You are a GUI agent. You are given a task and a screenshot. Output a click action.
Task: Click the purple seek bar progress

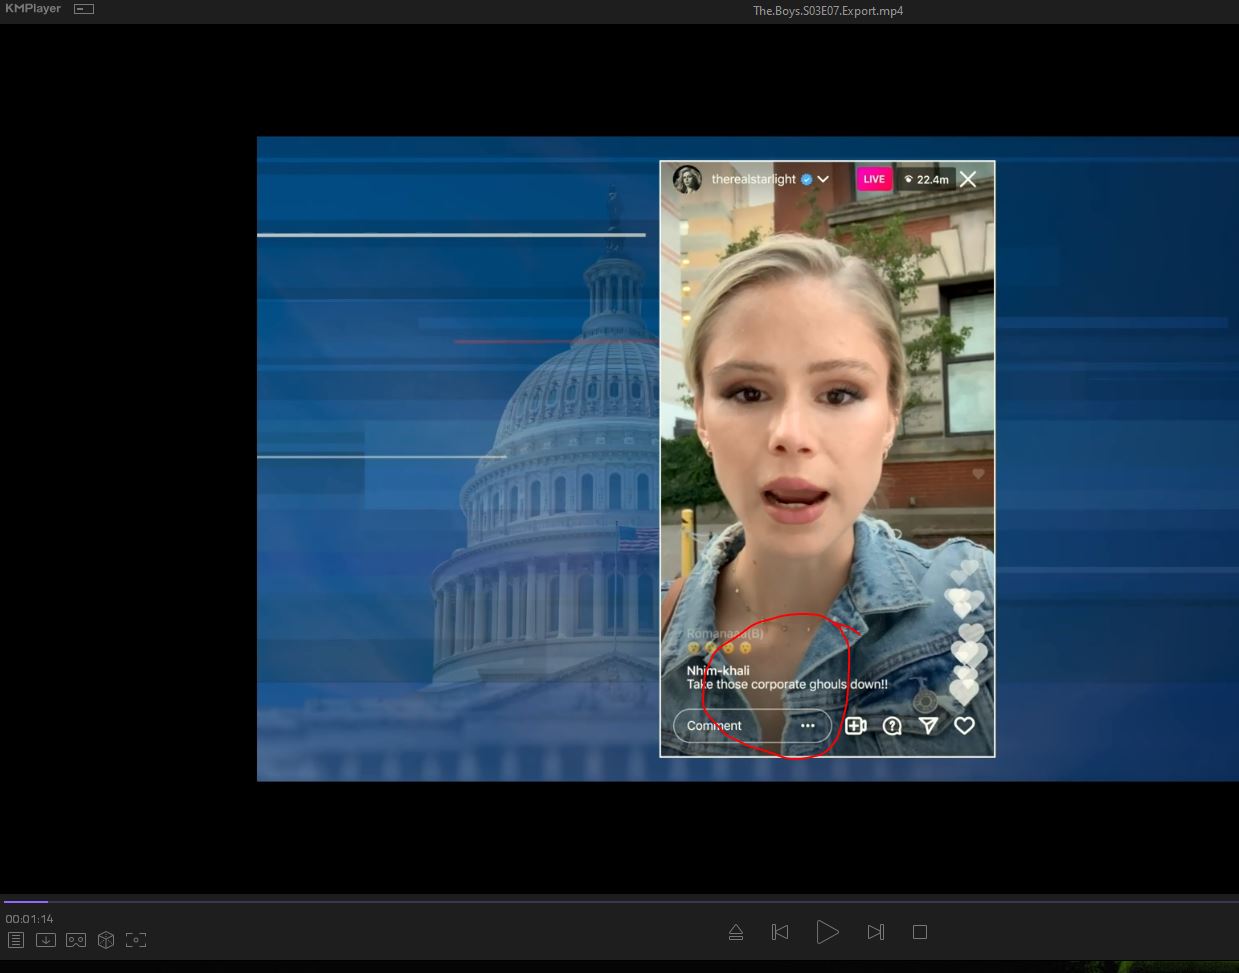pyautogui.click(x=26, y=901)
